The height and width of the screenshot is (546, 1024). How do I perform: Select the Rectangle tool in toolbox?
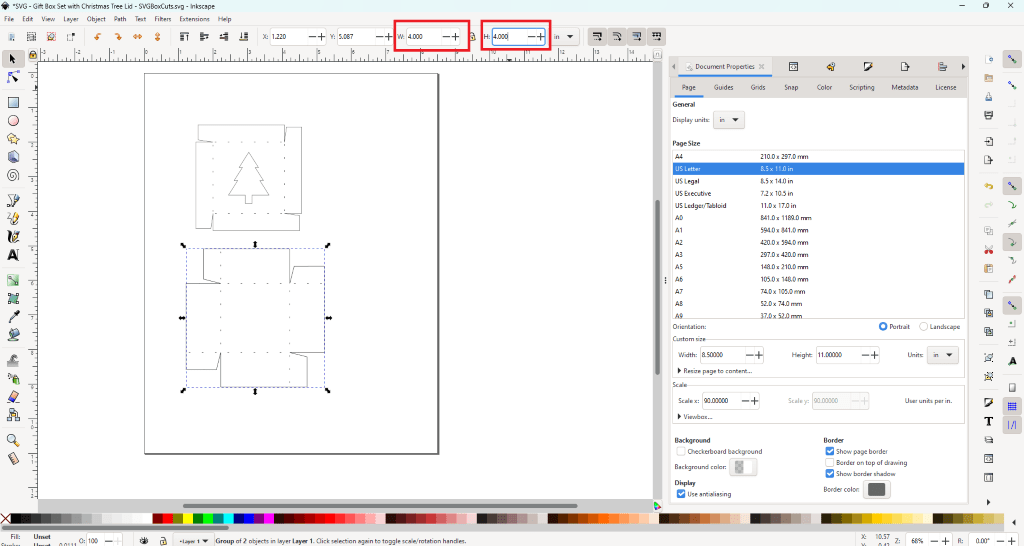tap(14, 102)
